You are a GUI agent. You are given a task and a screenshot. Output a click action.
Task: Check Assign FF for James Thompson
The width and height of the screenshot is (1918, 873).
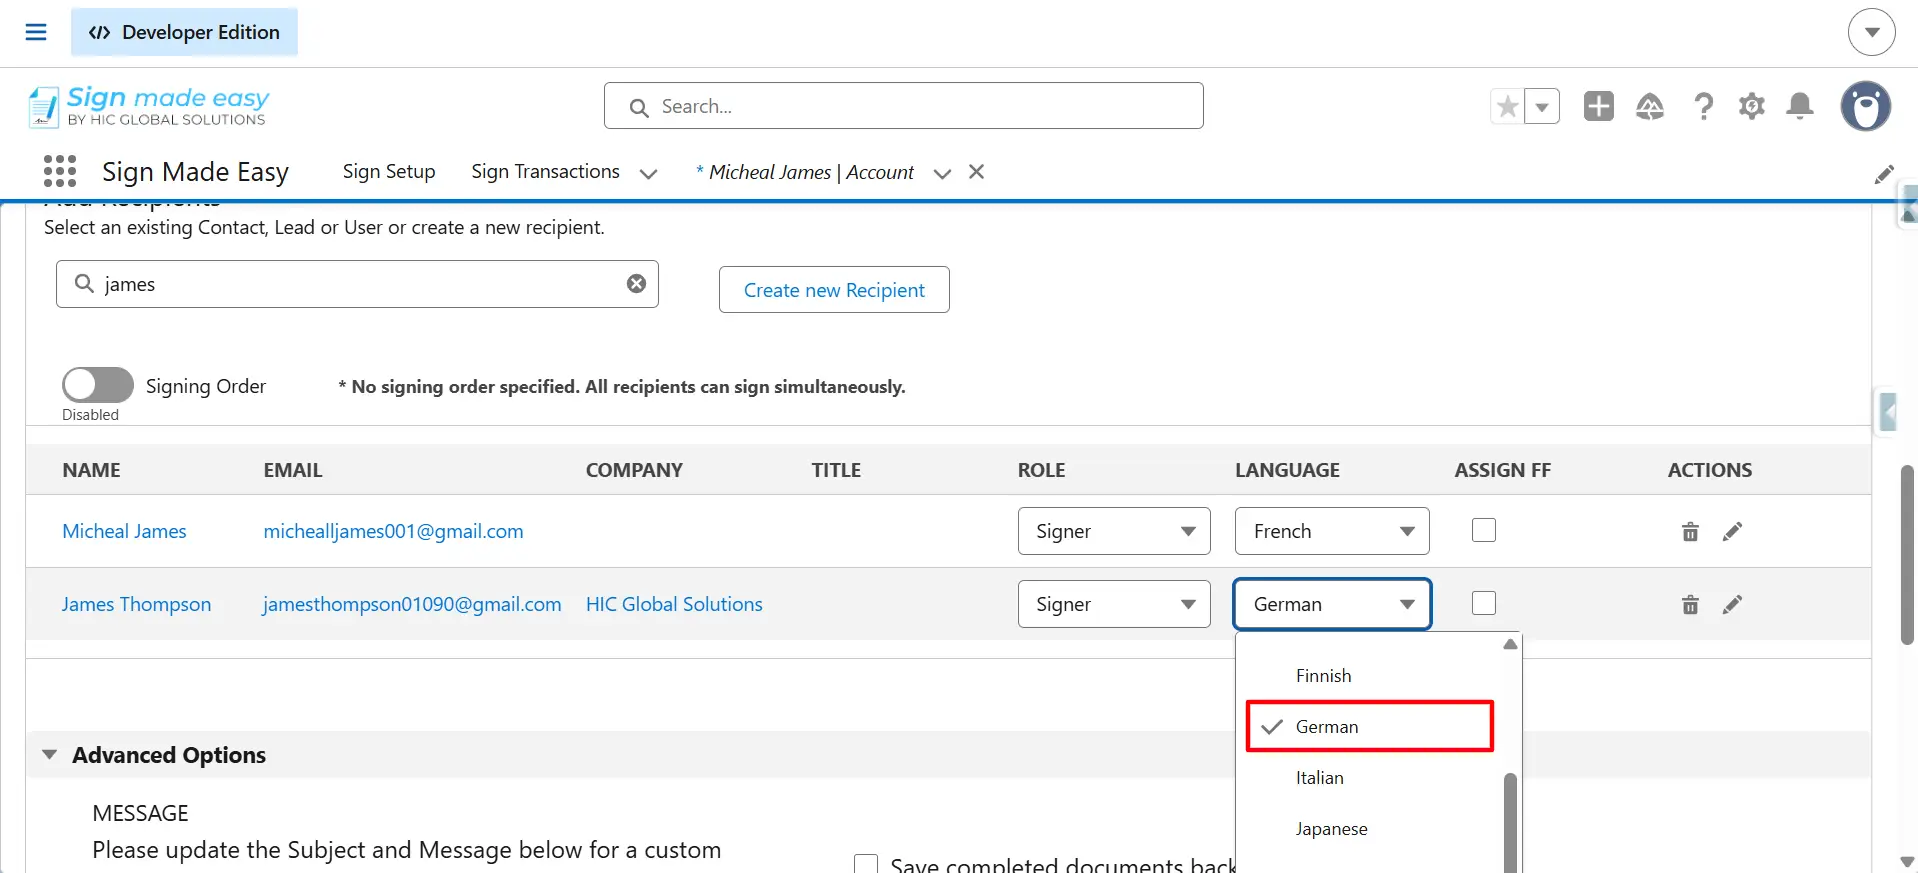point(1484,603)
